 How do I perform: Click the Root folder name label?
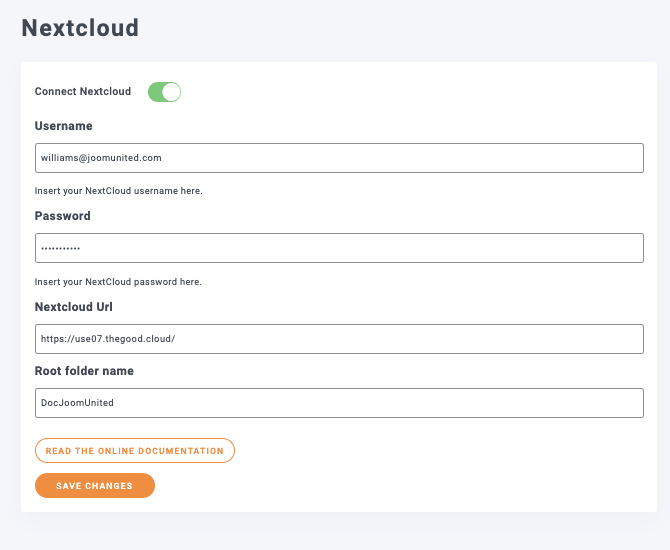pyautogui.click(x=84, y=371)
